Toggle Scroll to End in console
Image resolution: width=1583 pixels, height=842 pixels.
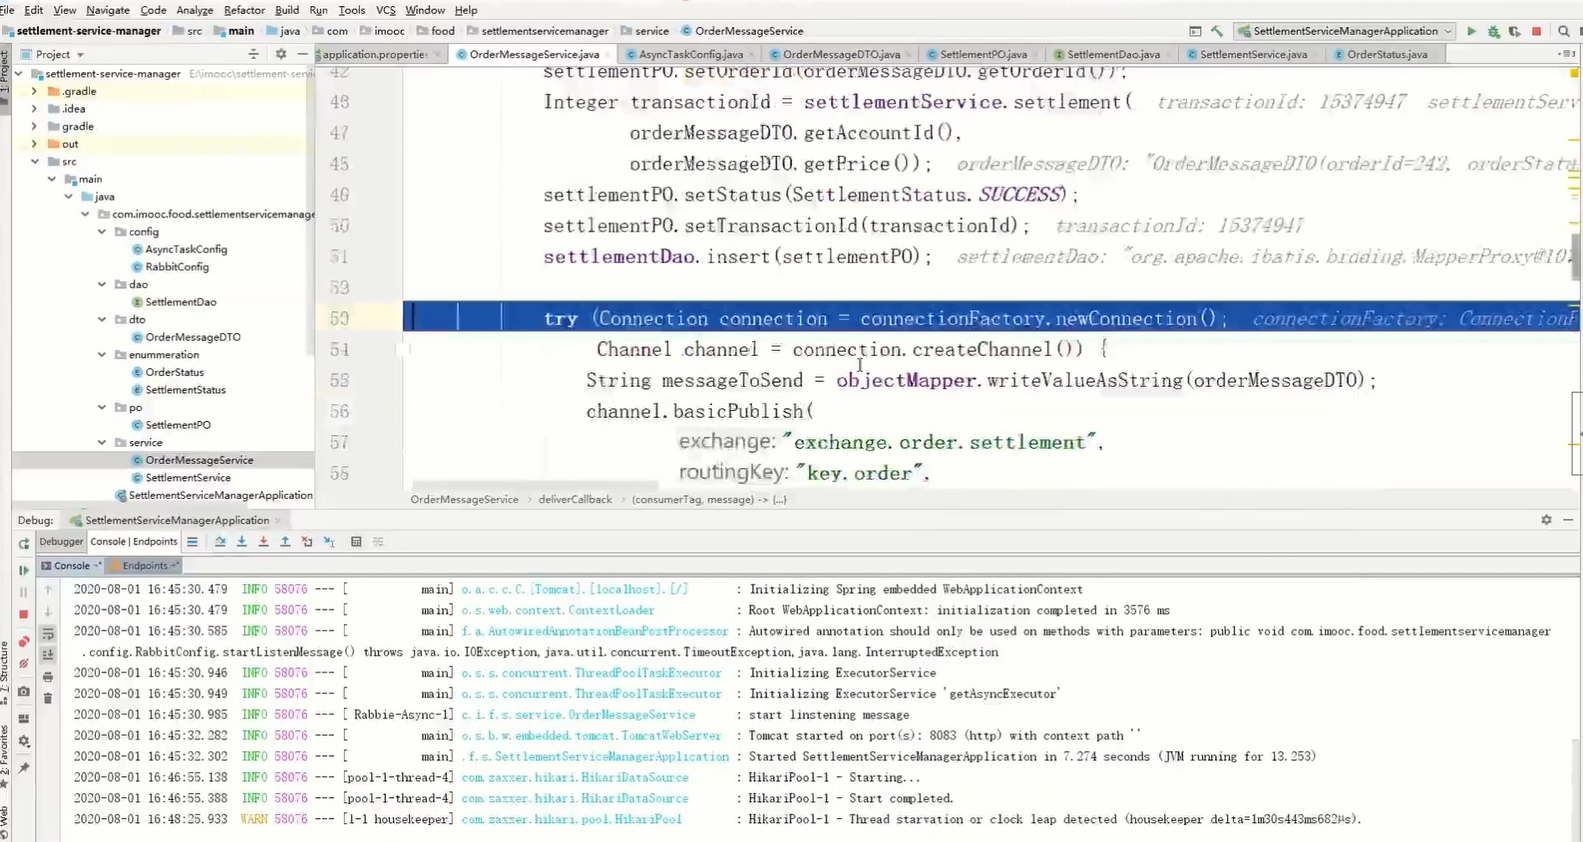tap(48, 655)
